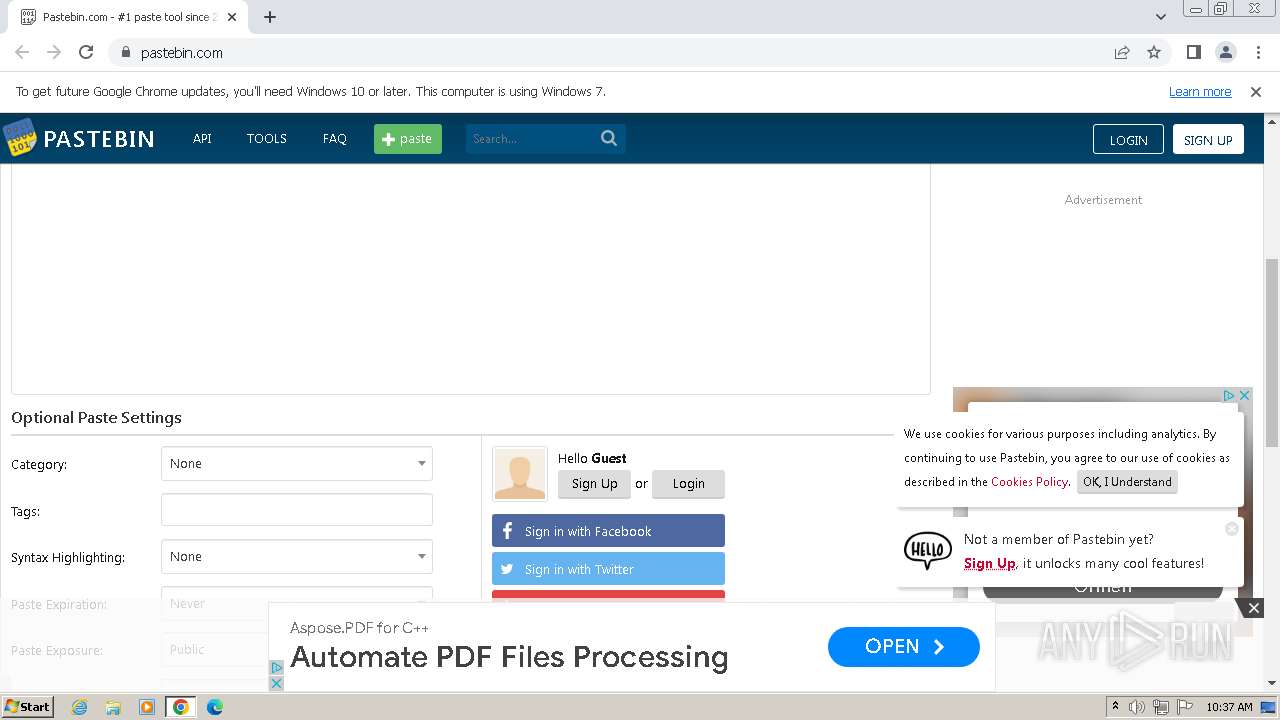1280x720 pixels.
Task: Click the Hello speech bubble icon
Action: (928, 550)
